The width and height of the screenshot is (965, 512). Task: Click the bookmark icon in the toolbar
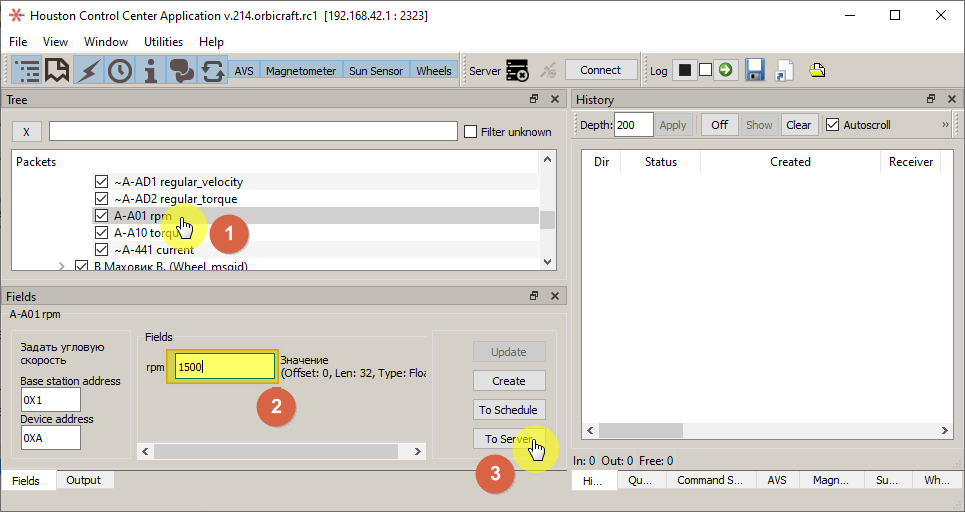57,70
